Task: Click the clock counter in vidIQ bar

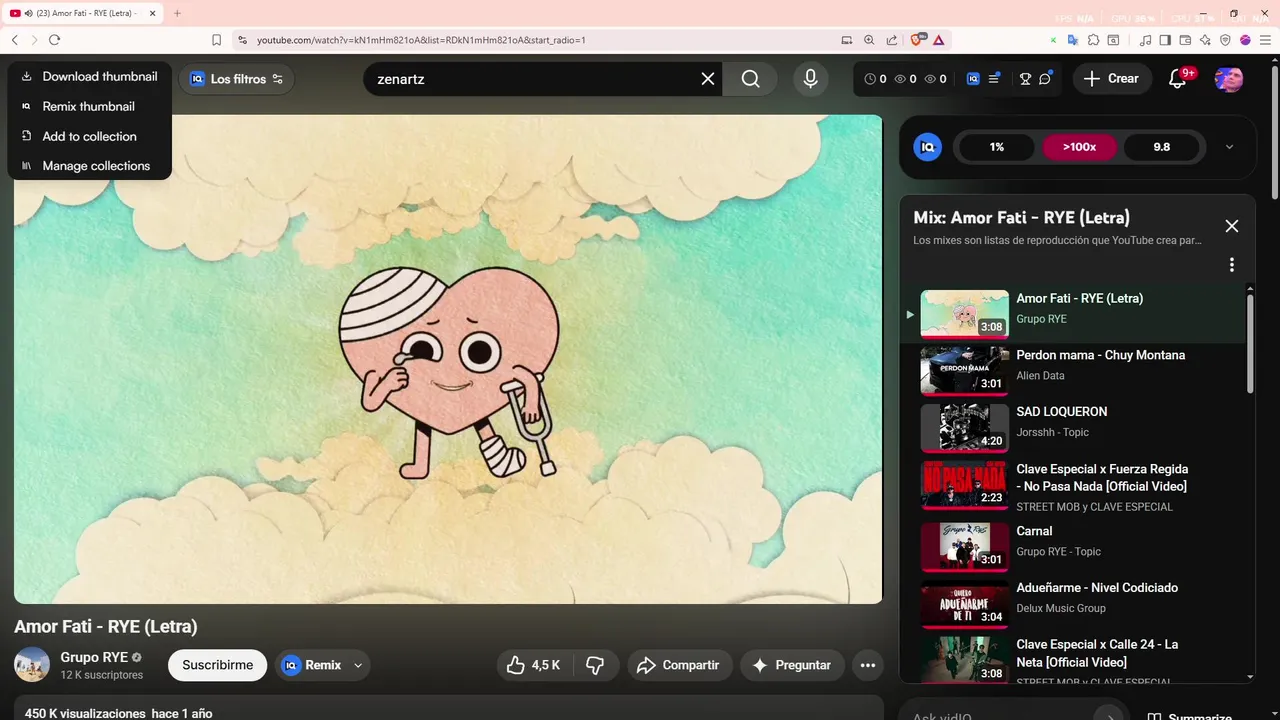Action: click(875, 79)
